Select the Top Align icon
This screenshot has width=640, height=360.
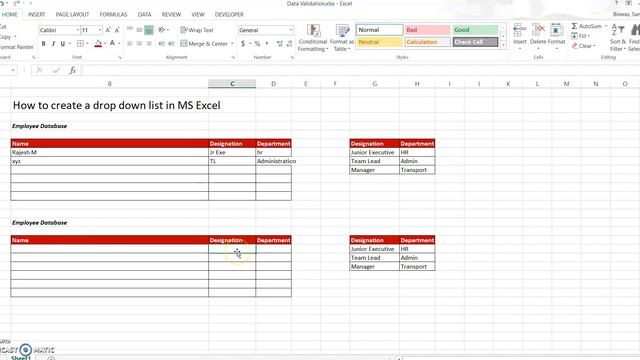pyautogui.click(x=130, y=30)
